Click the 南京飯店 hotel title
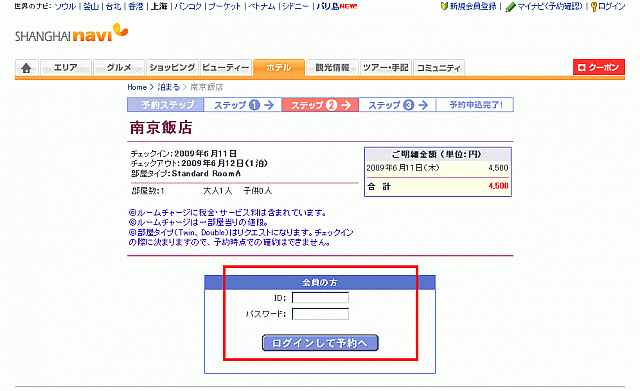This screenshot has width=640, height=391. [x=161, y=127]
